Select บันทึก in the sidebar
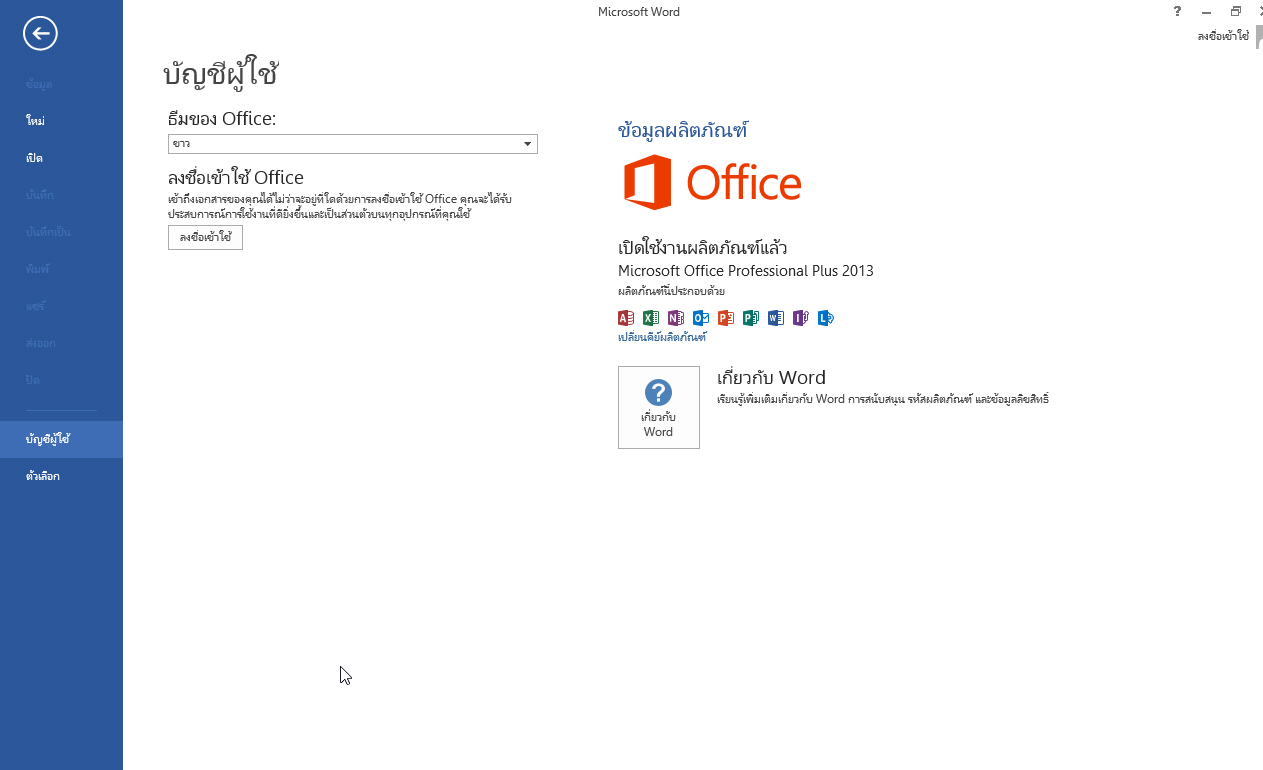 [61, 195]
